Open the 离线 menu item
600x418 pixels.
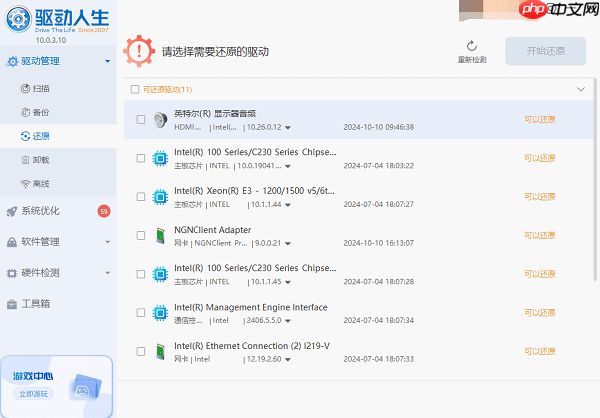coord(58,184)
